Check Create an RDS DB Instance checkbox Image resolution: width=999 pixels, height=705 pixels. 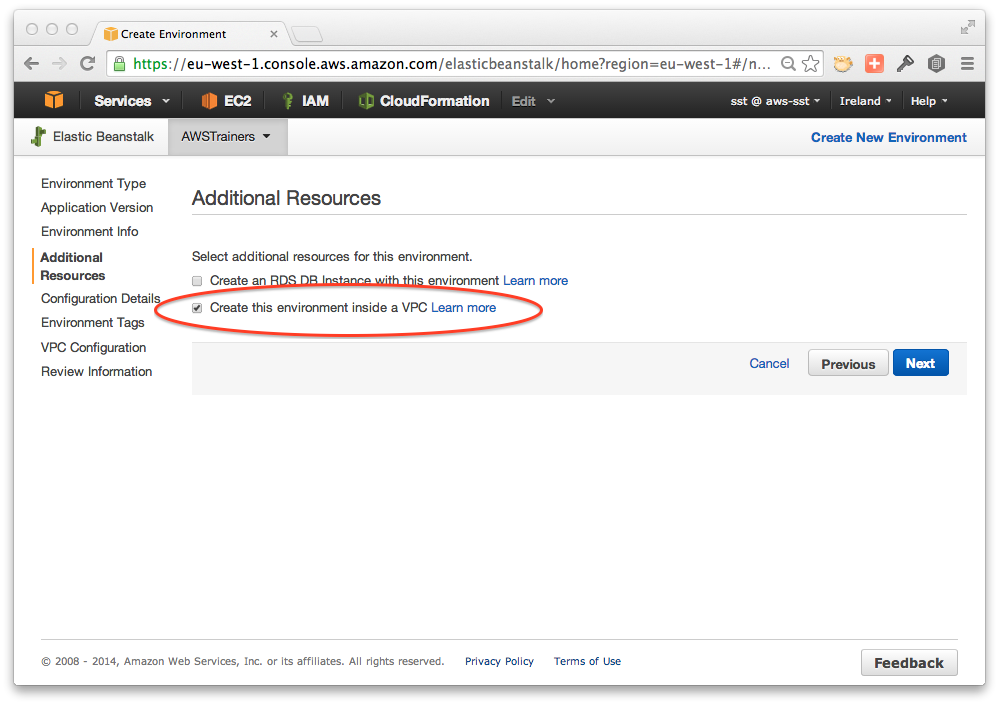pos(197,281)
